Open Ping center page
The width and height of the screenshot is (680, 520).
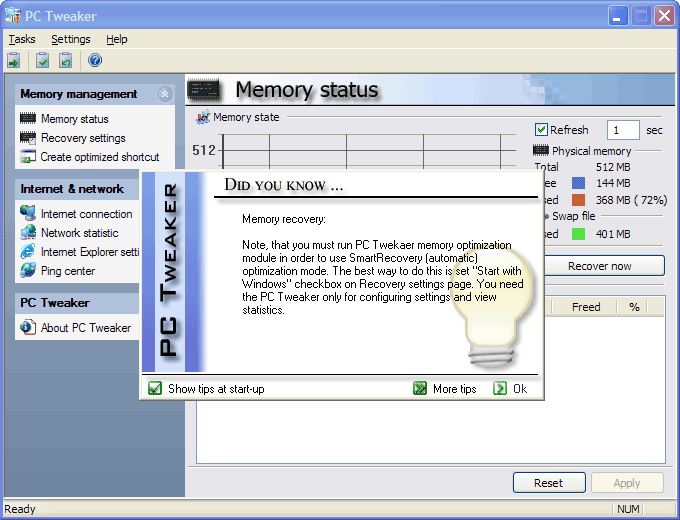pos(68,271)
